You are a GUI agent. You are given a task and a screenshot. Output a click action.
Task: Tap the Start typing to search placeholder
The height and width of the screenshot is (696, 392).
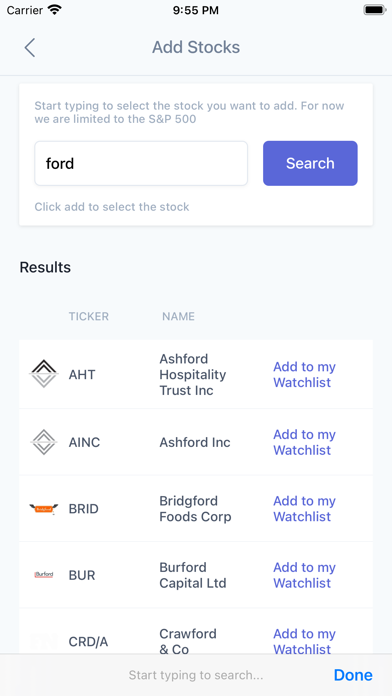196,675
